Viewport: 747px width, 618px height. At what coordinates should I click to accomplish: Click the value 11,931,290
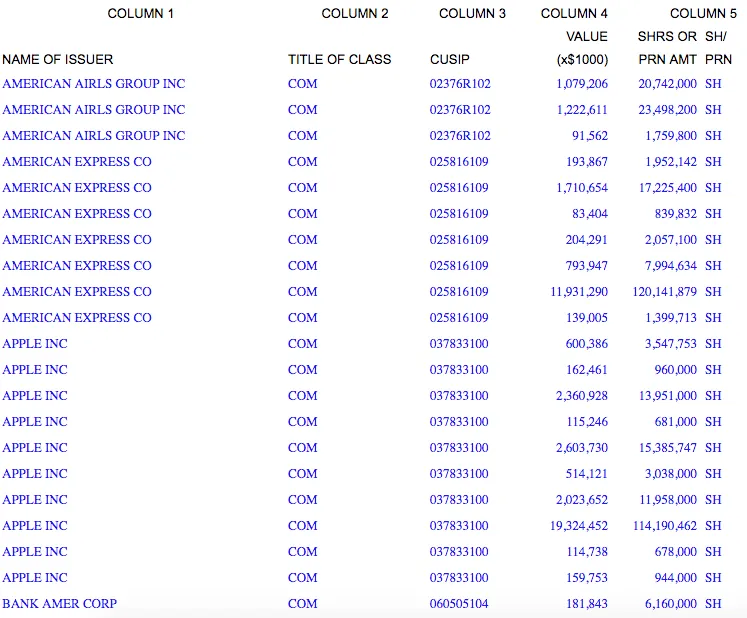tap(579, 292)
